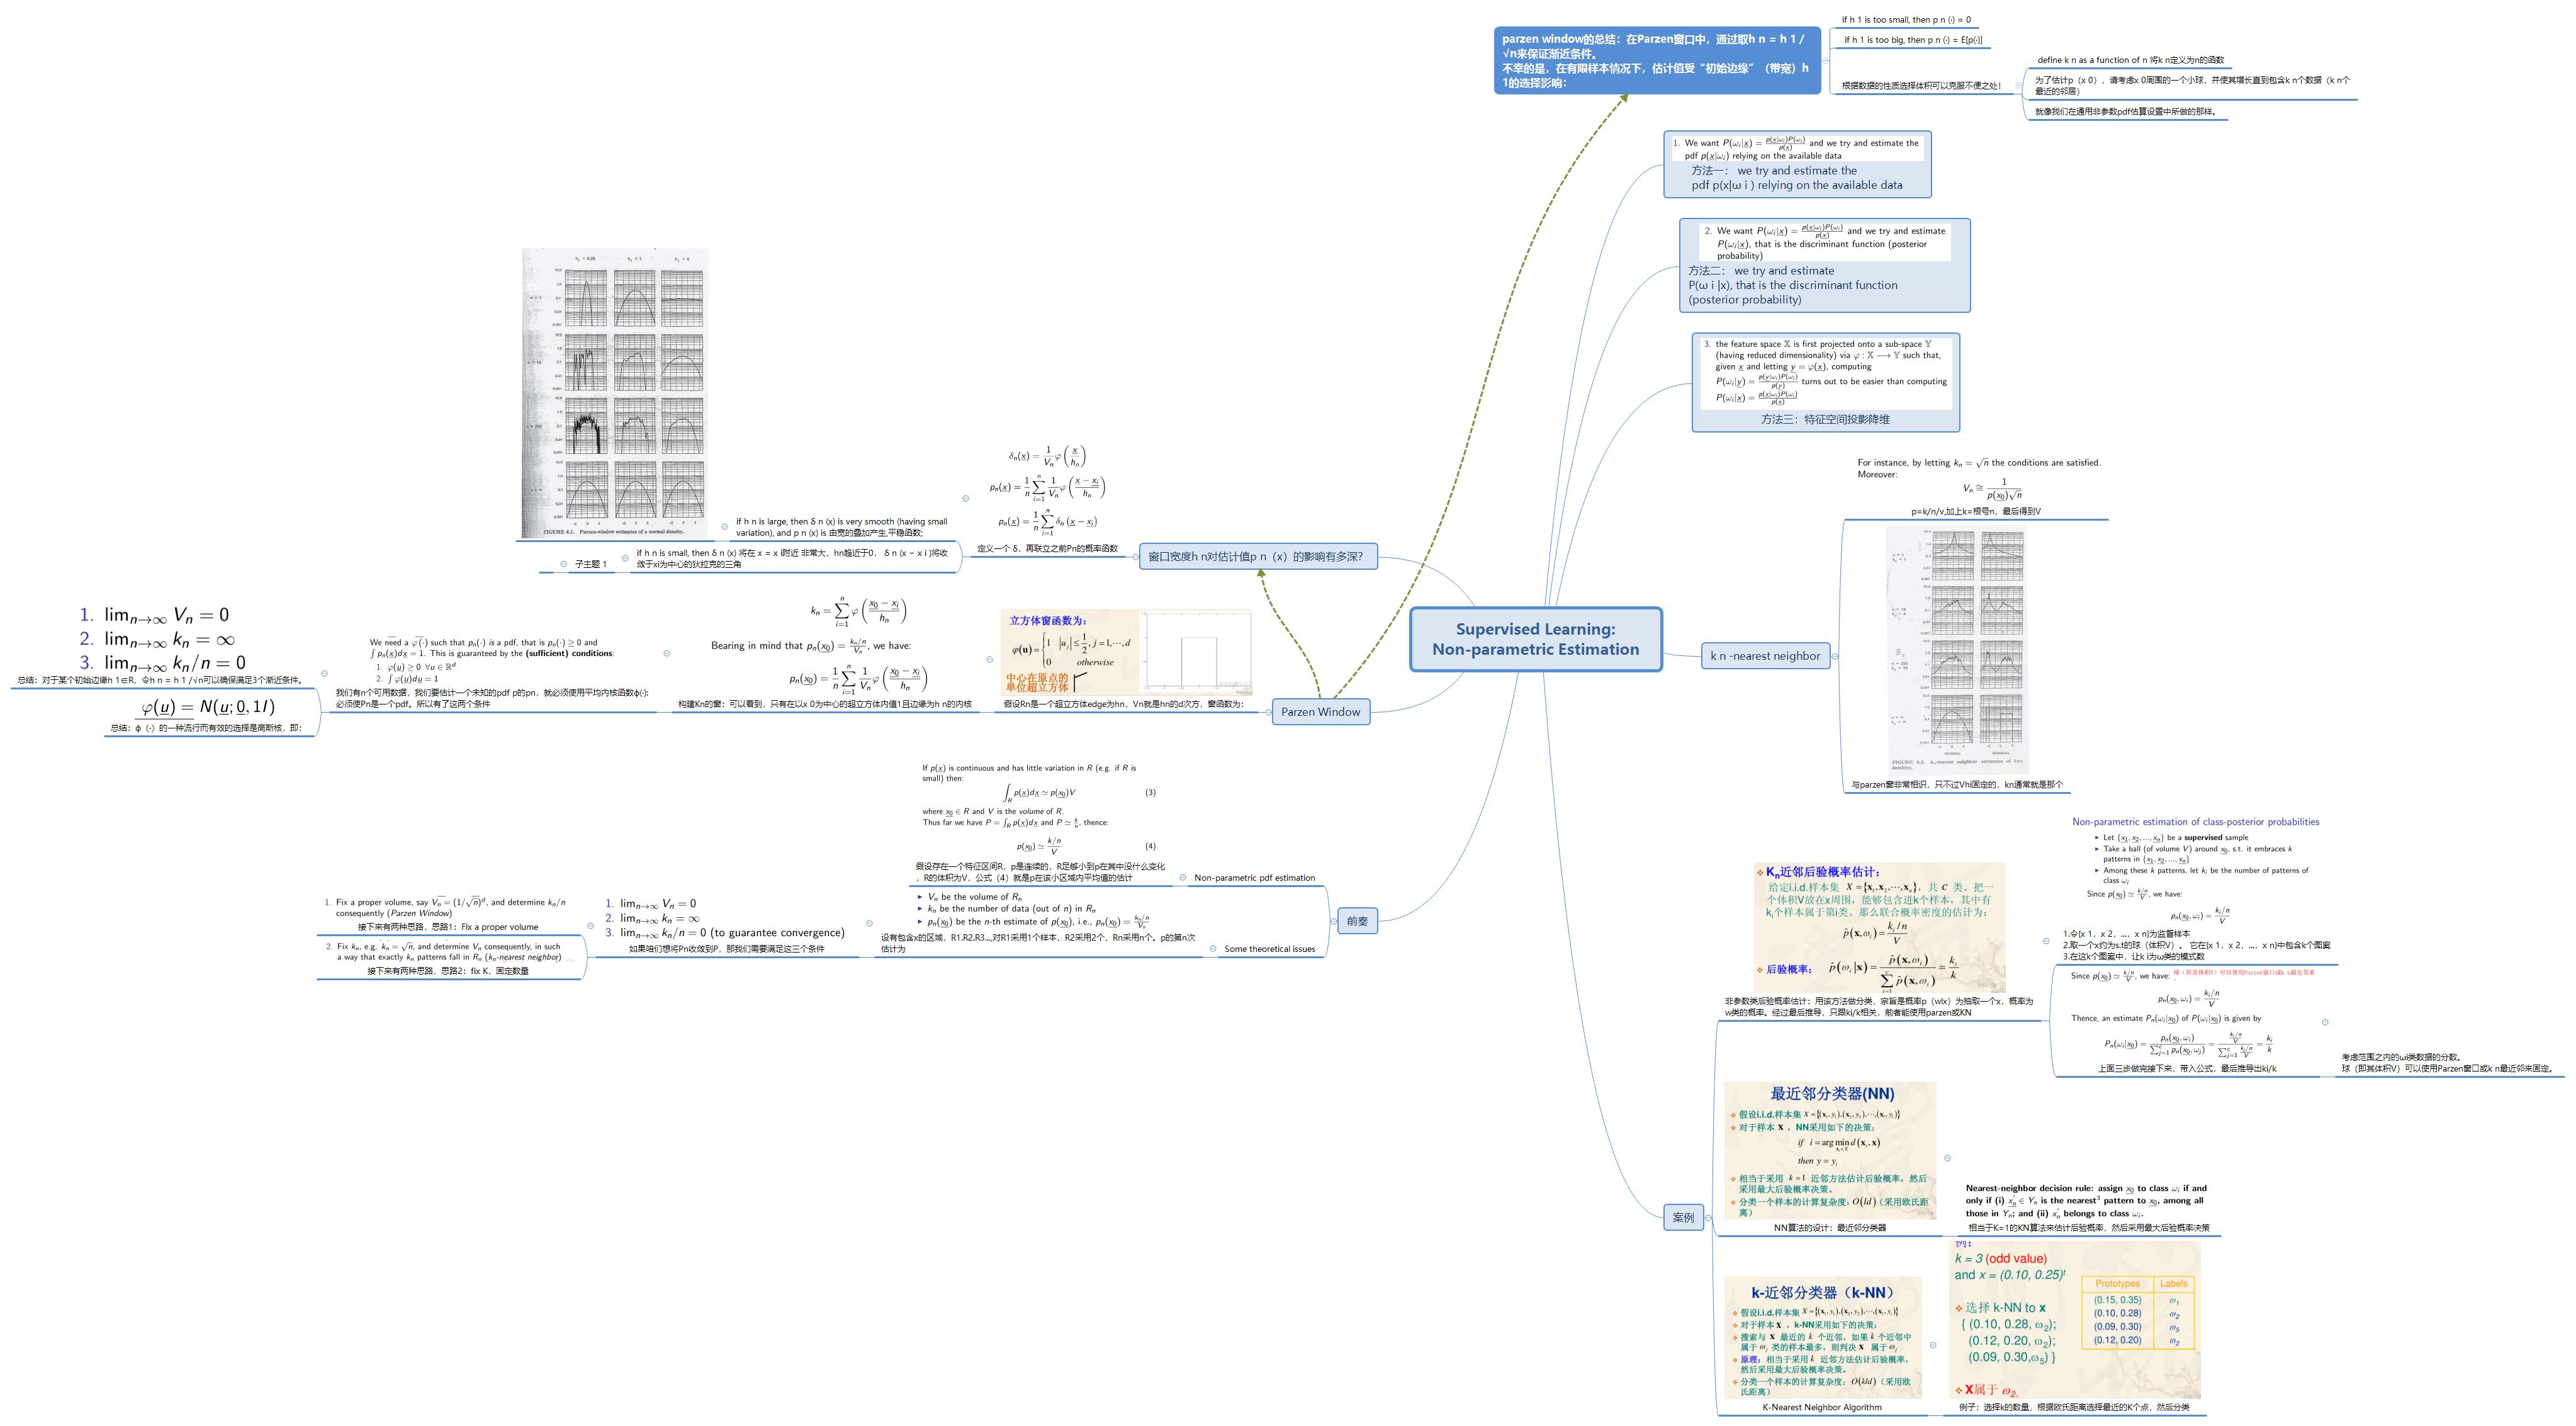
Task: Select 'p=k/n/v,加上k=根号n' caption
Action: tap(1976, 511)
